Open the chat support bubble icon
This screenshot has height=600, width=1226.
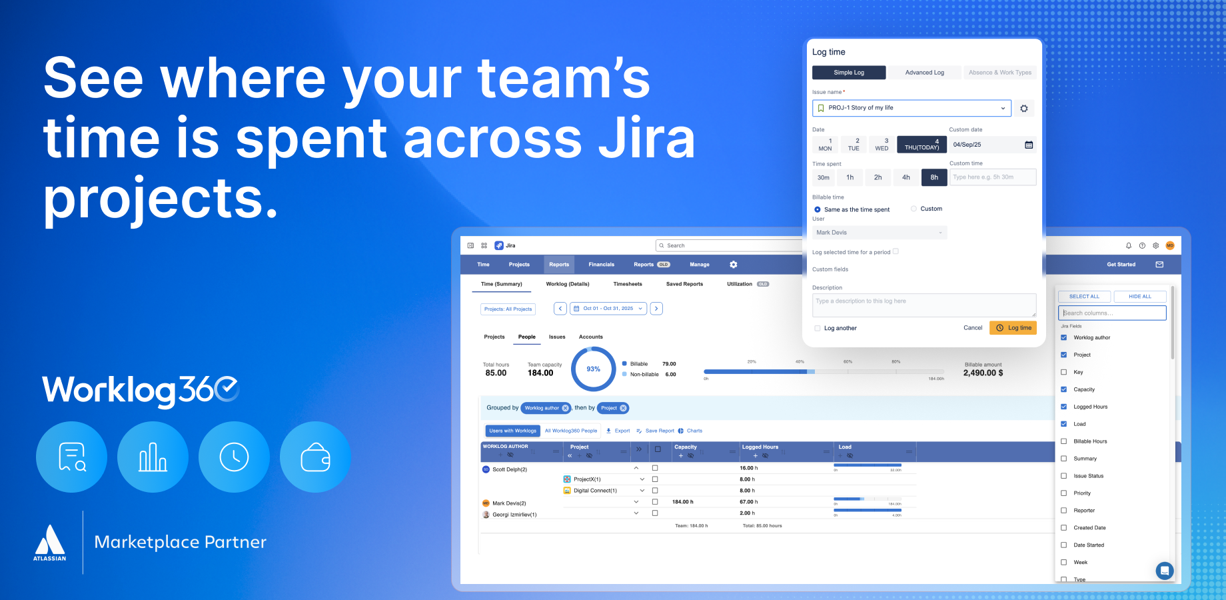coord(1164,571)
